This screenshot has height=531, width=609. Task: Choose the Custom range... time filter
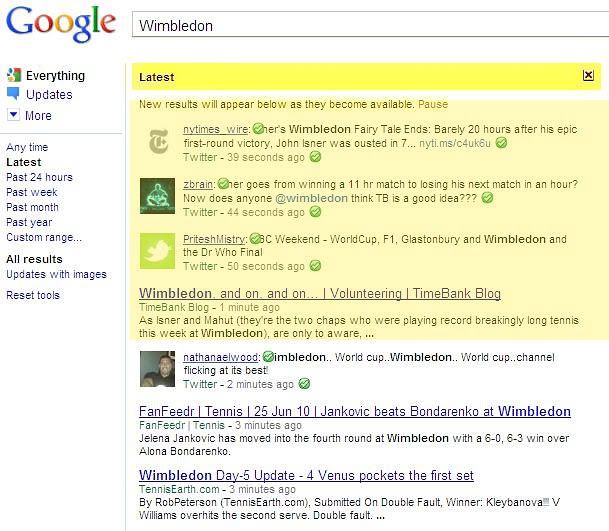click(44, 237)
